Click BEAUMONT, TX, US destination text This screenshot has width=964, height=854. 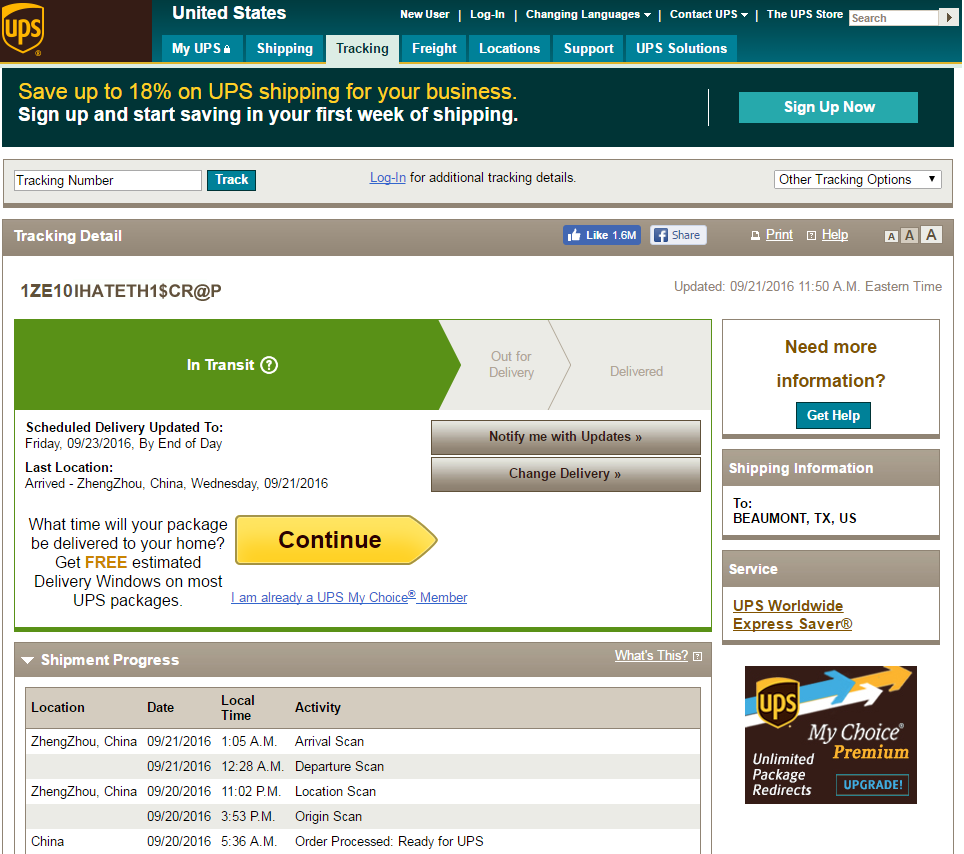tap(794, 518)
